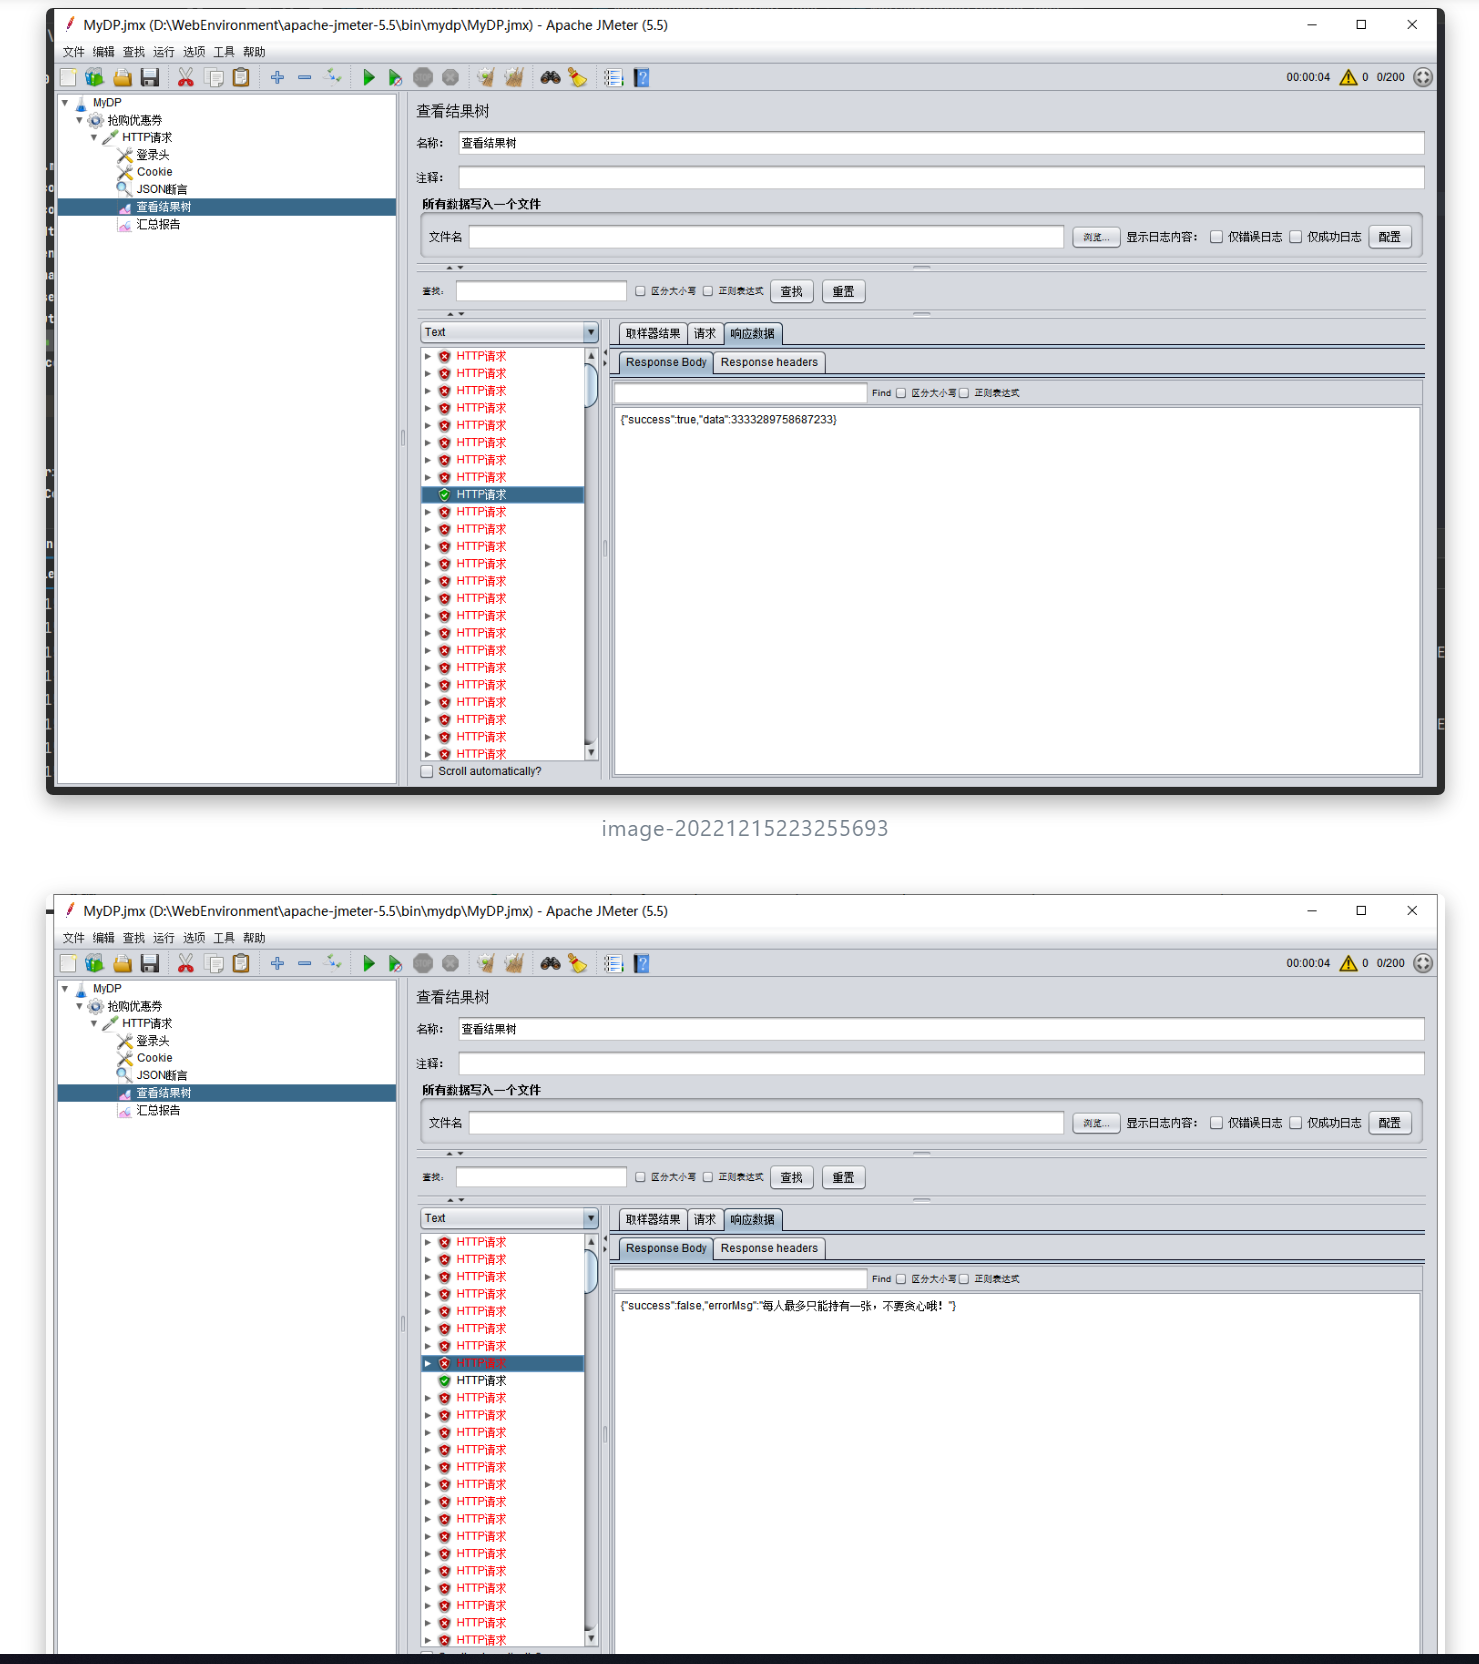The width and height of the screenshot is (1479, 1664).
Task: Click Stop sign icon in lower JMeter window
Action: [423, 963]
